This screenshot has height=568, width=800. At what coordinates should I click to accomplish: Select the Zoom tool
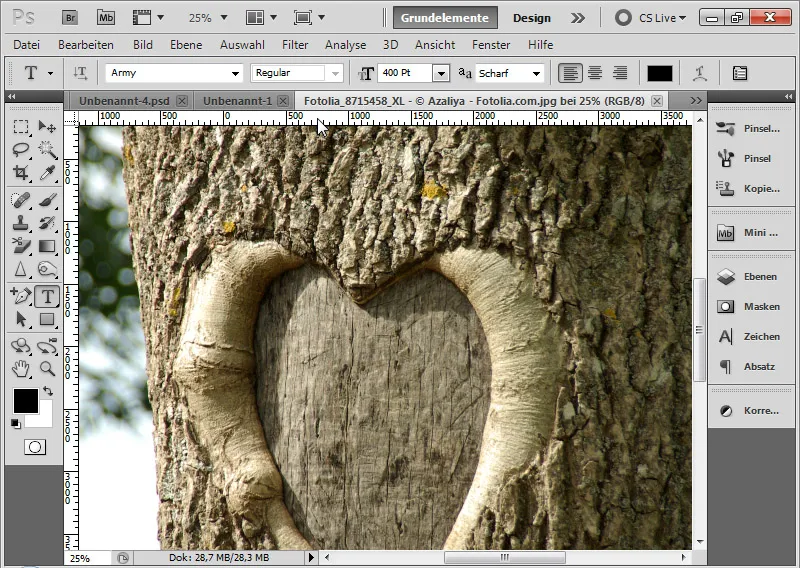(47, 368)
